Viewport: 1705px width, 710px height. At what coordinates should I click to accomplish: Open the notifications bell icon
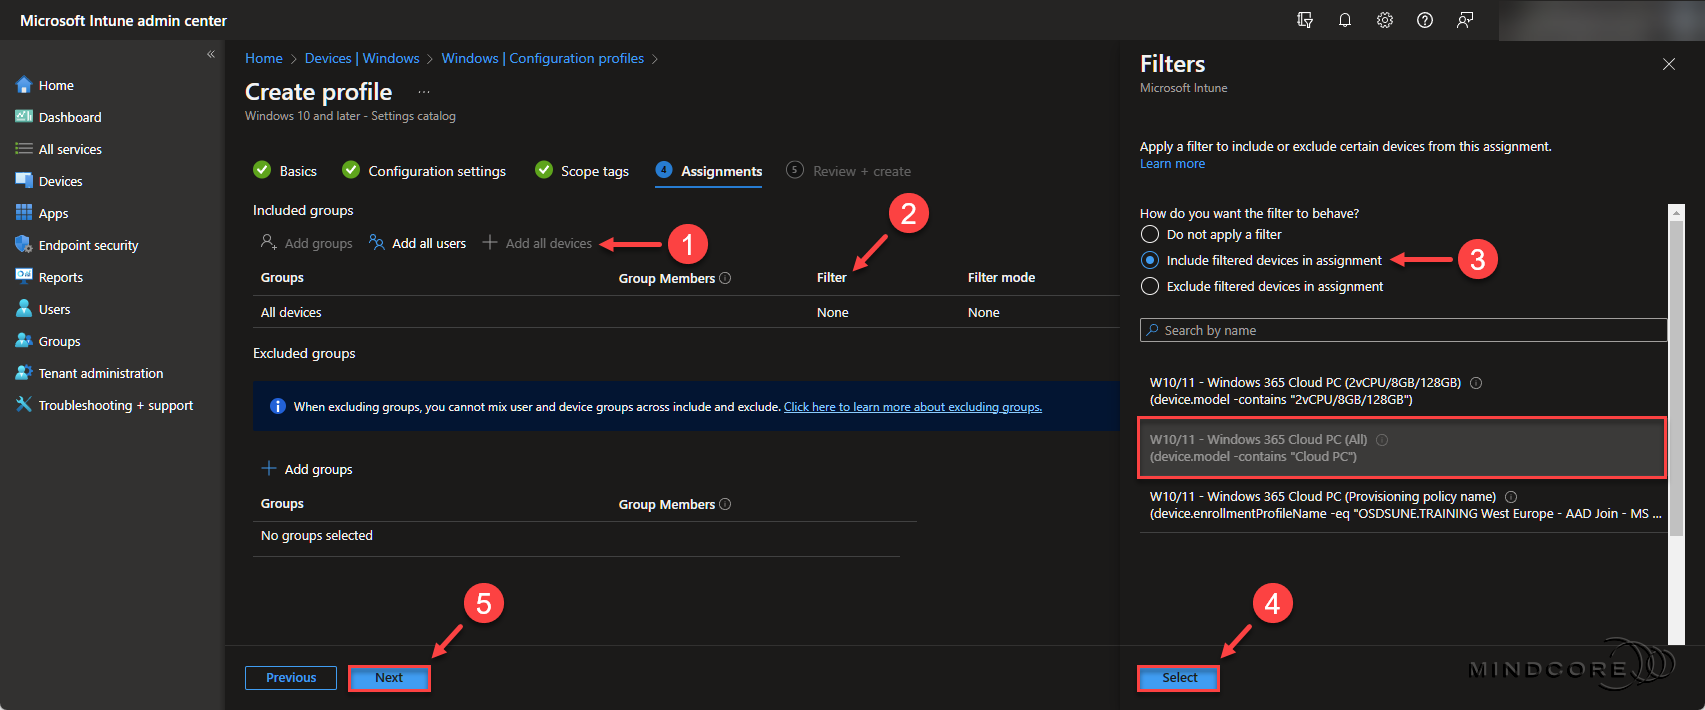(x=1345, y=20)
